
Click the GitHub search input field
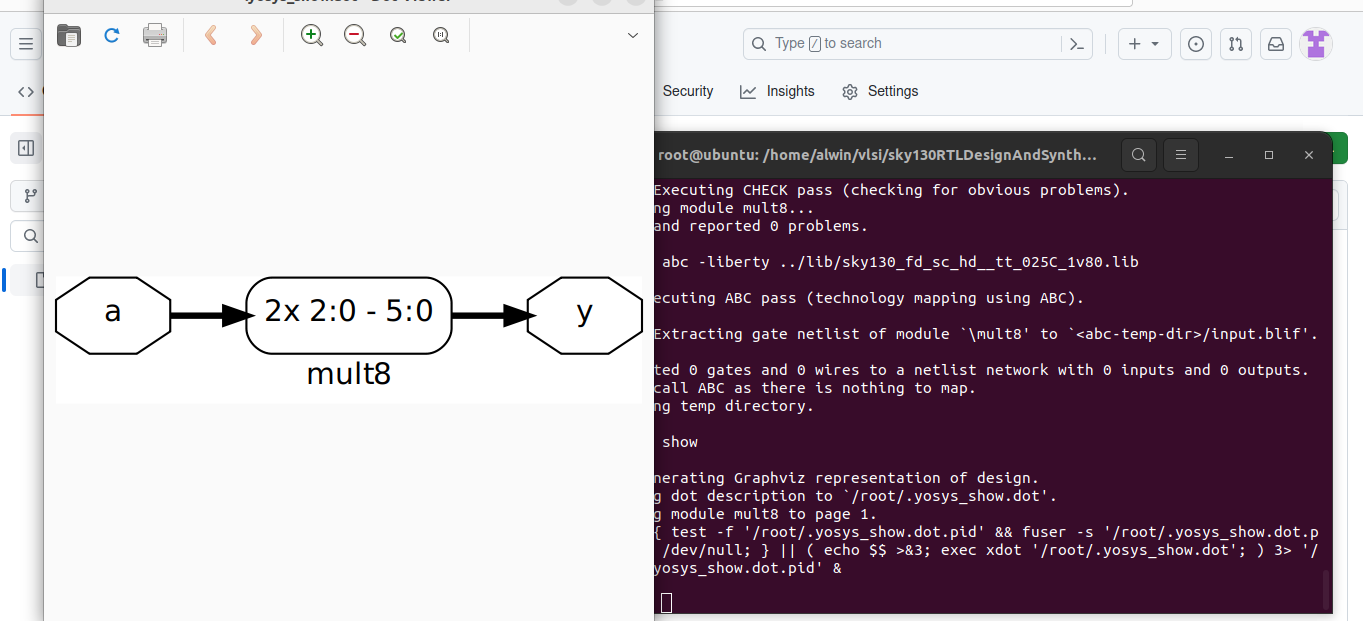point(900,43)
